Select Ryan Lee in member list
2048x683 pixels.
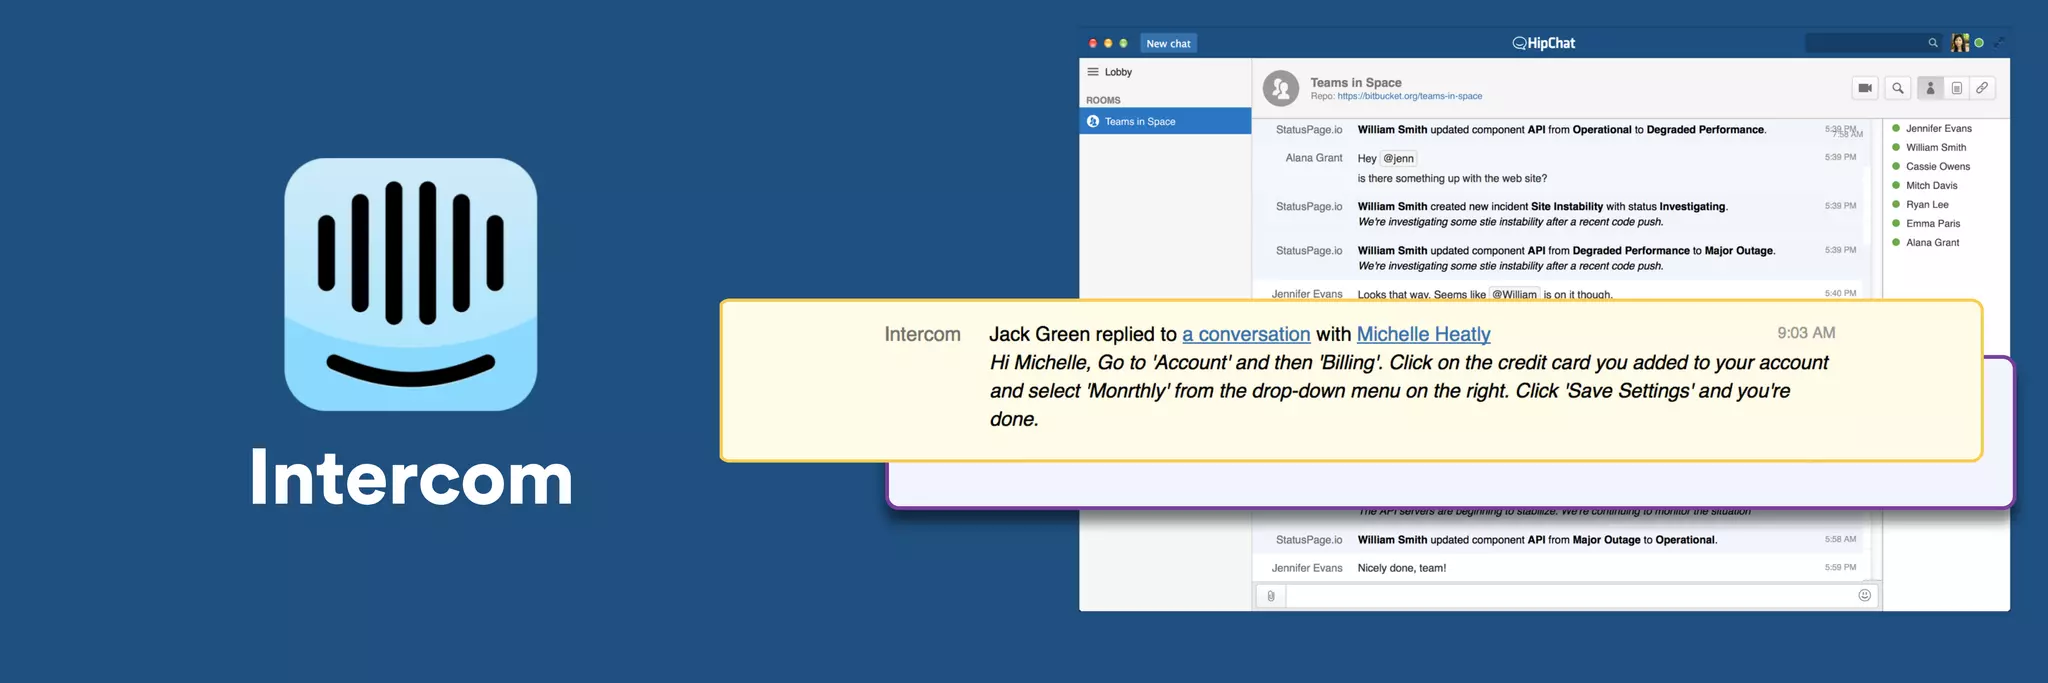click(x=1926, y=204)
